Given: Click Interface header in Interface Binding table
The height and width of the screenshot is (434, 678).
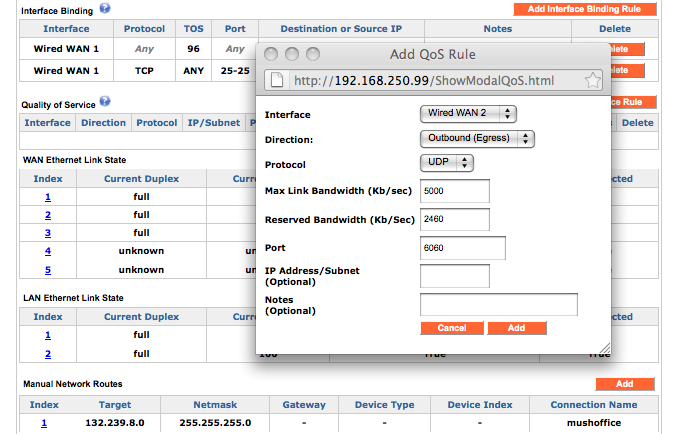Looking at the screenshot, I should (x=66, y=29).
